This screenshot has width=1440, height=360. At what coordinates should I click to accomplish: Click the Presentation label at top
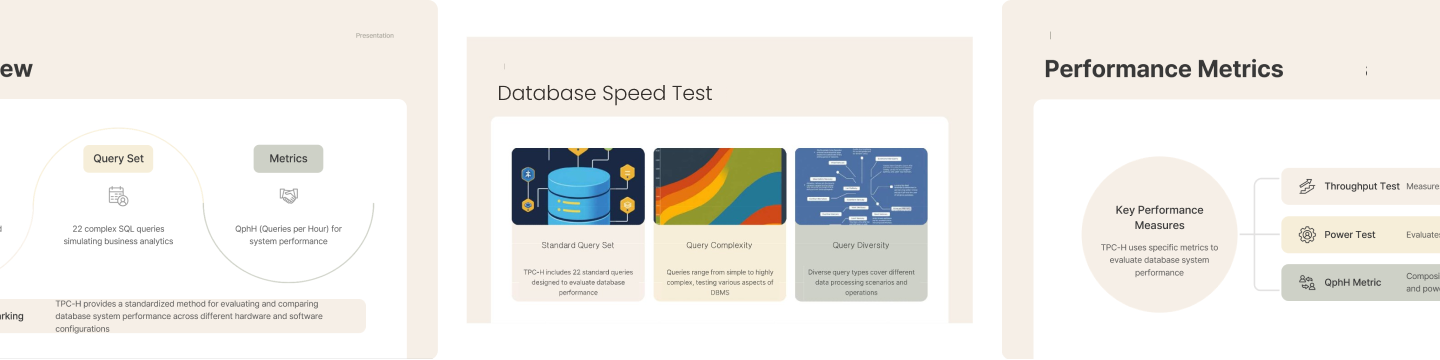[375, 36]
